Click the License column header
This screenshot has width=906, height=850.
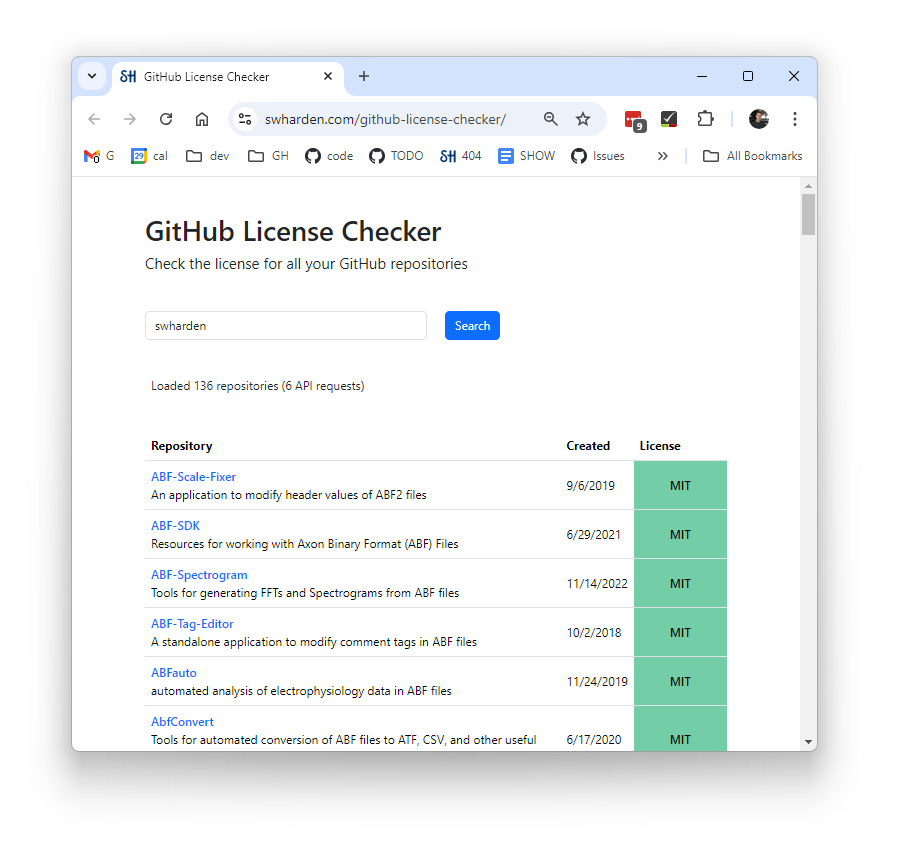click(660, 446)
